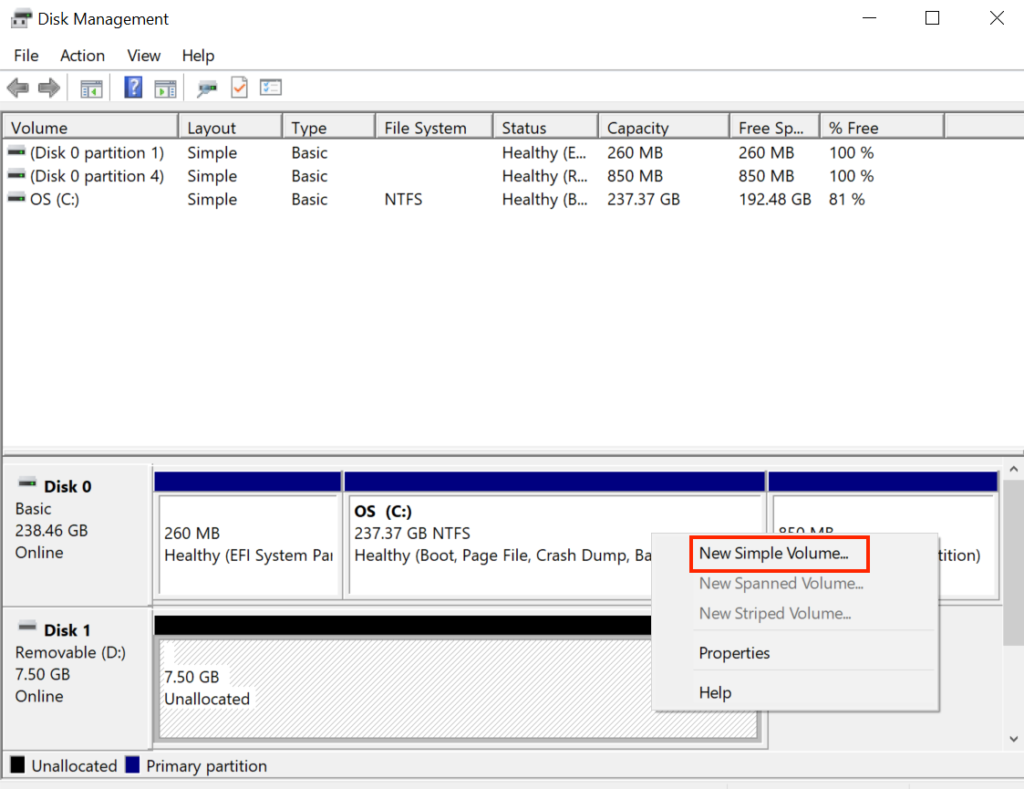Sort by the File System column header

click(425, 128)
